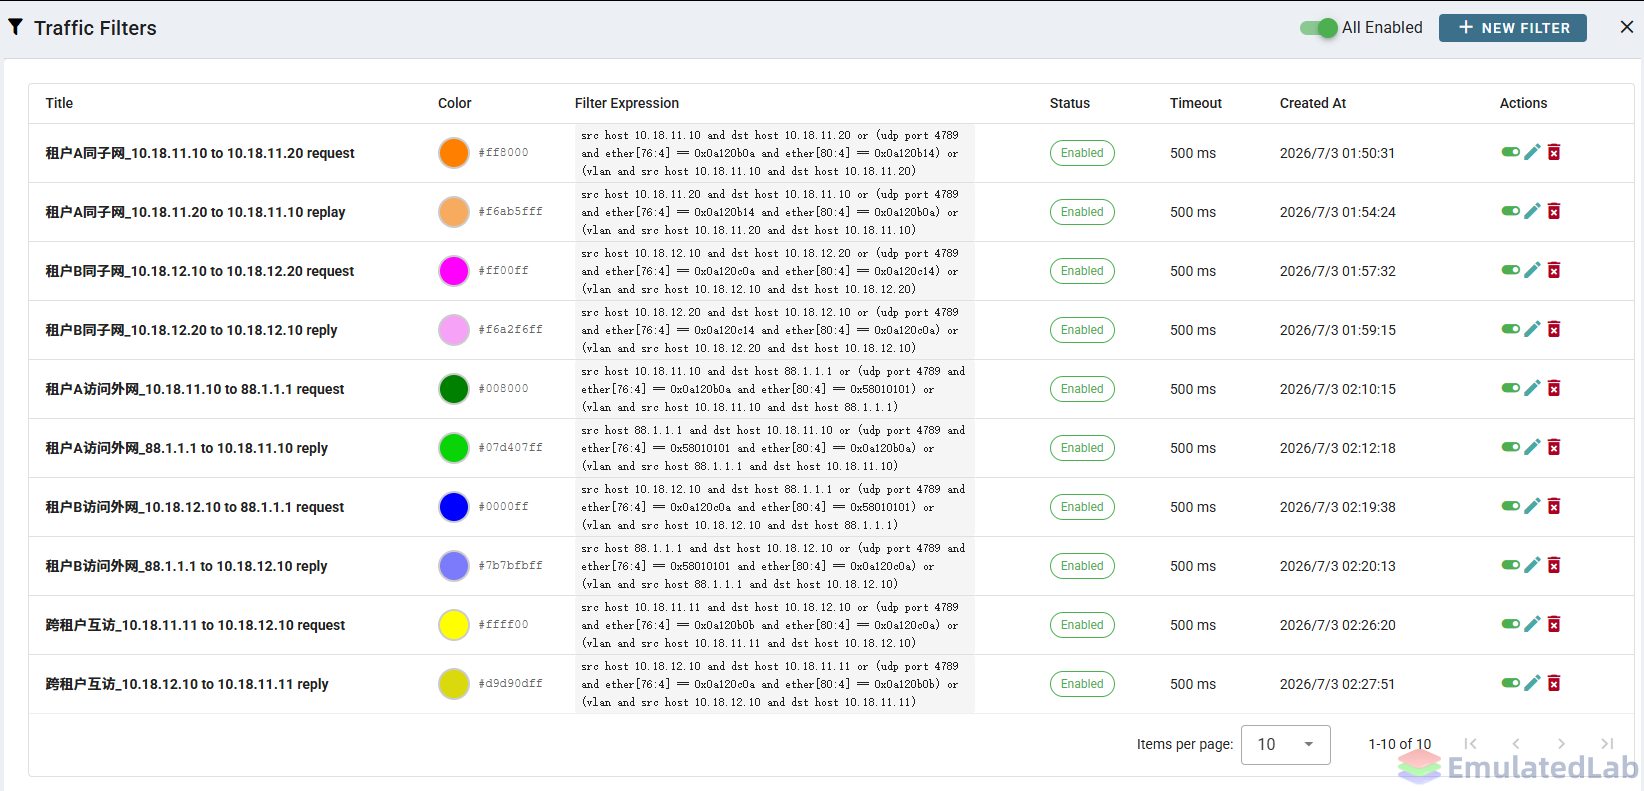The image size is (1644, 791).
Task: Click the magenta #ff00ff color swatch
Action: [x=454, y=271]
